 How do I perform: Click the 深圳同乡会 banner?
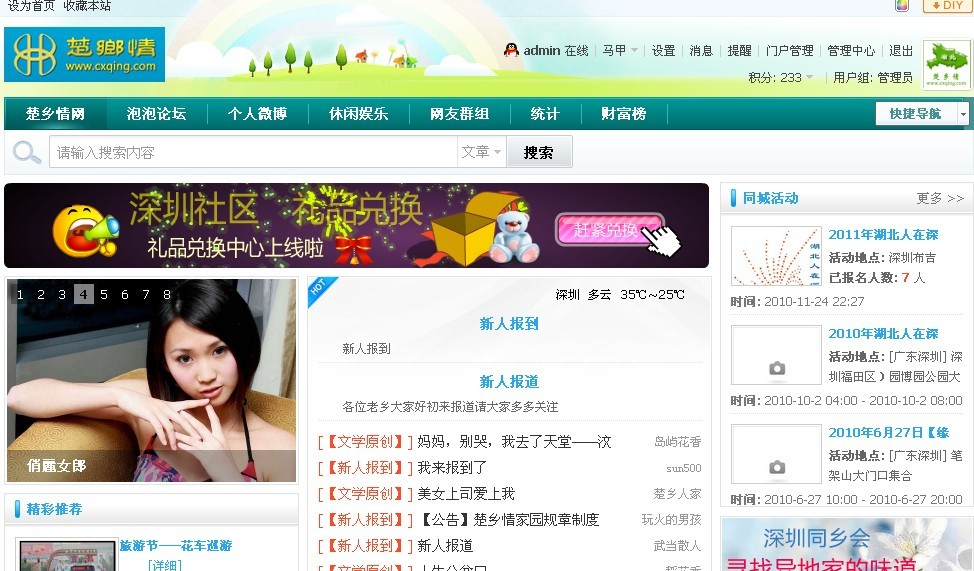pos(847,544)
